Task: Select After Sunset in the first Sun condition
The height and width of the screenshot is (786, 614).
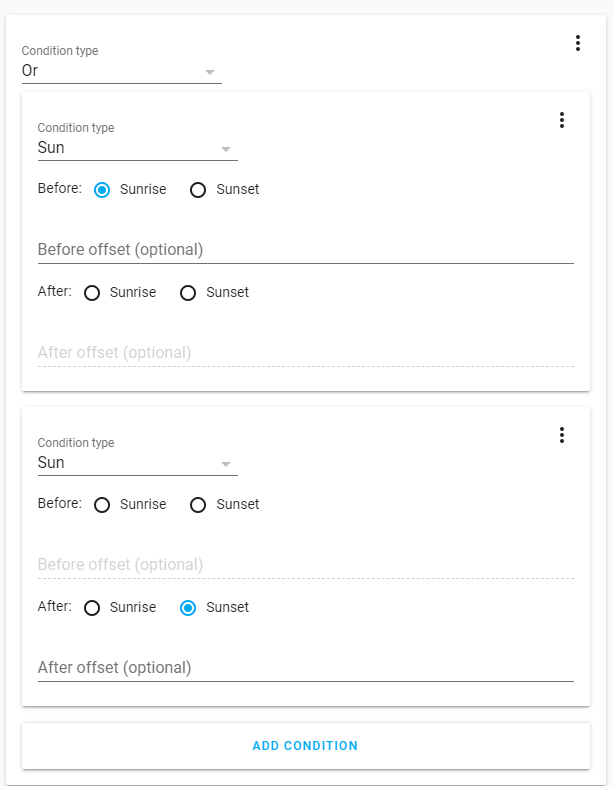Action: 188,293
